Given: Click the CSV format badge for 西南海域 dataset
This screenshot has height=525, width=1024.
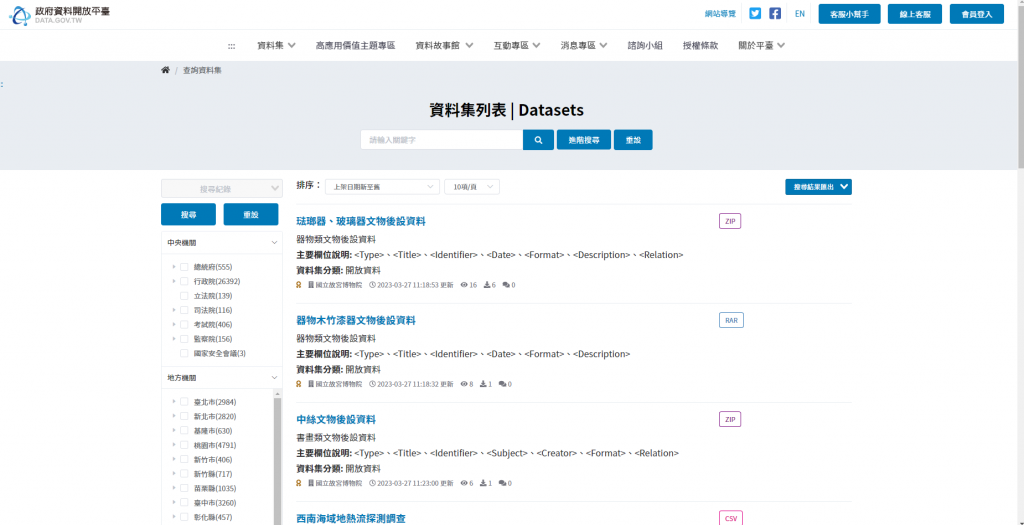Looking at the screenshot, I should 731,518.
